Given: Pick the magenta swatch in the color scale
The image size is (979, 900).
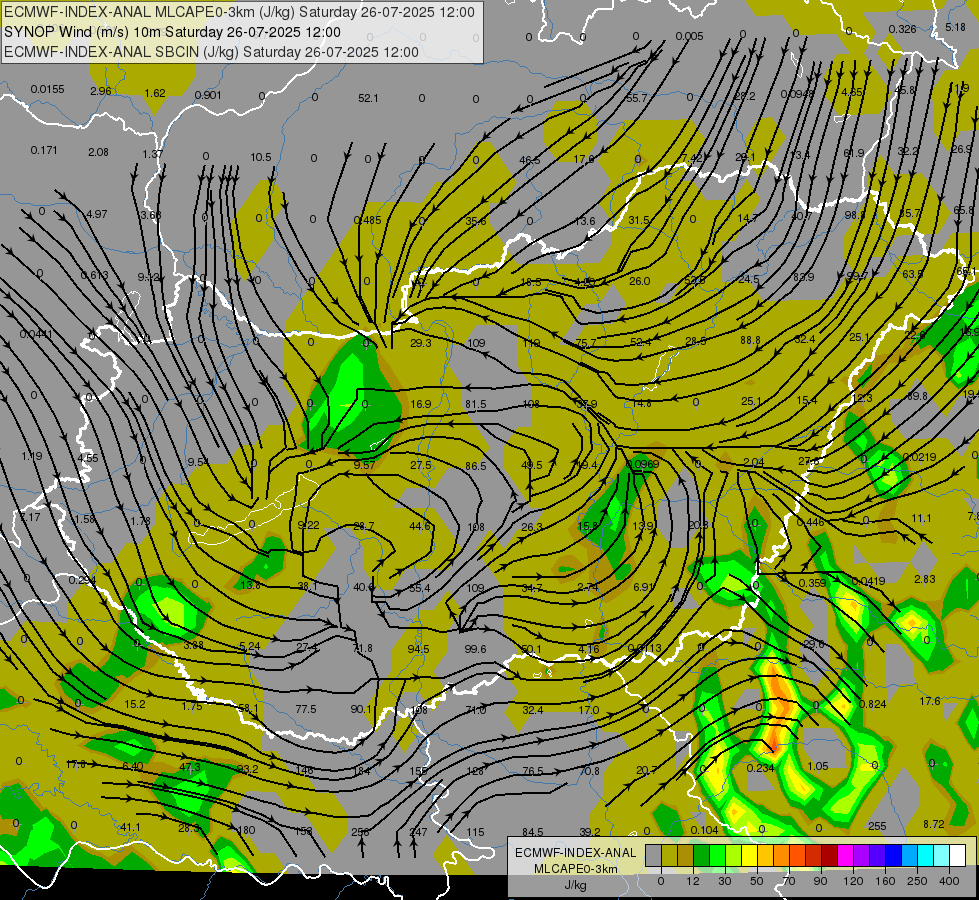Looking at the screenshot, I should click(845, 855).
